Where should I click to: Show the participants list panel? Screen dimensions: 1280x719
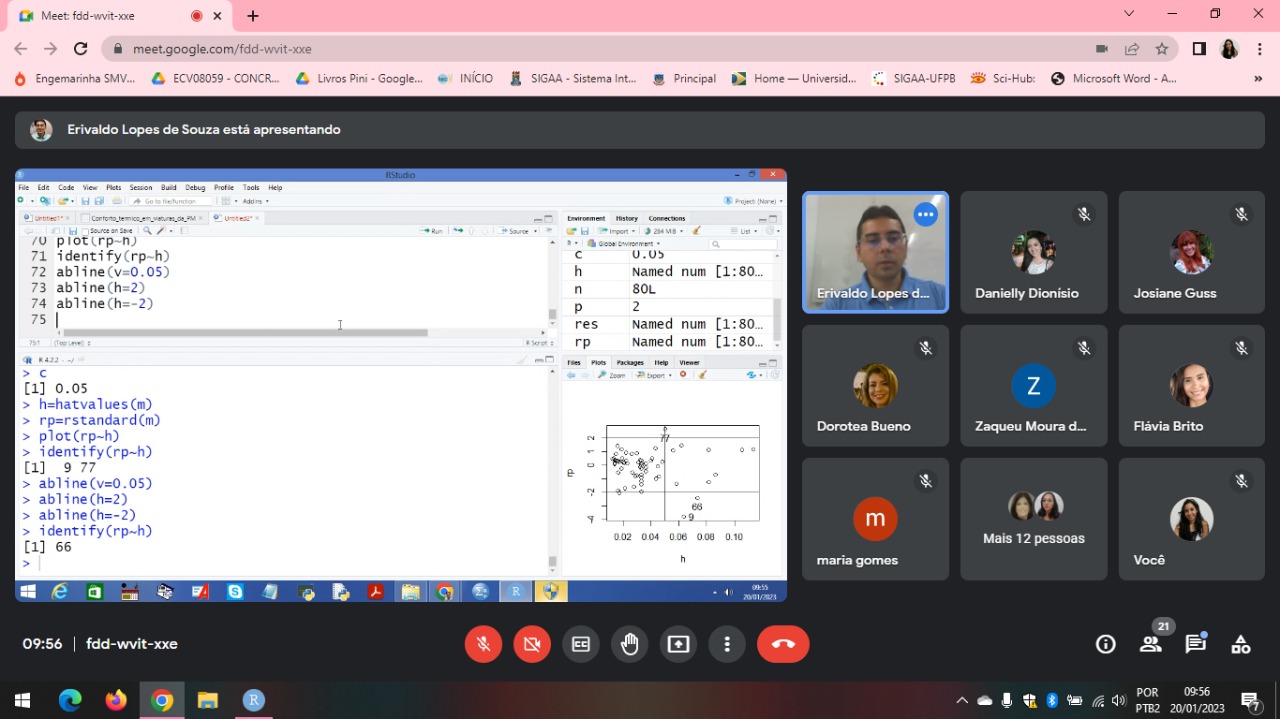[x=1151, y=644]
